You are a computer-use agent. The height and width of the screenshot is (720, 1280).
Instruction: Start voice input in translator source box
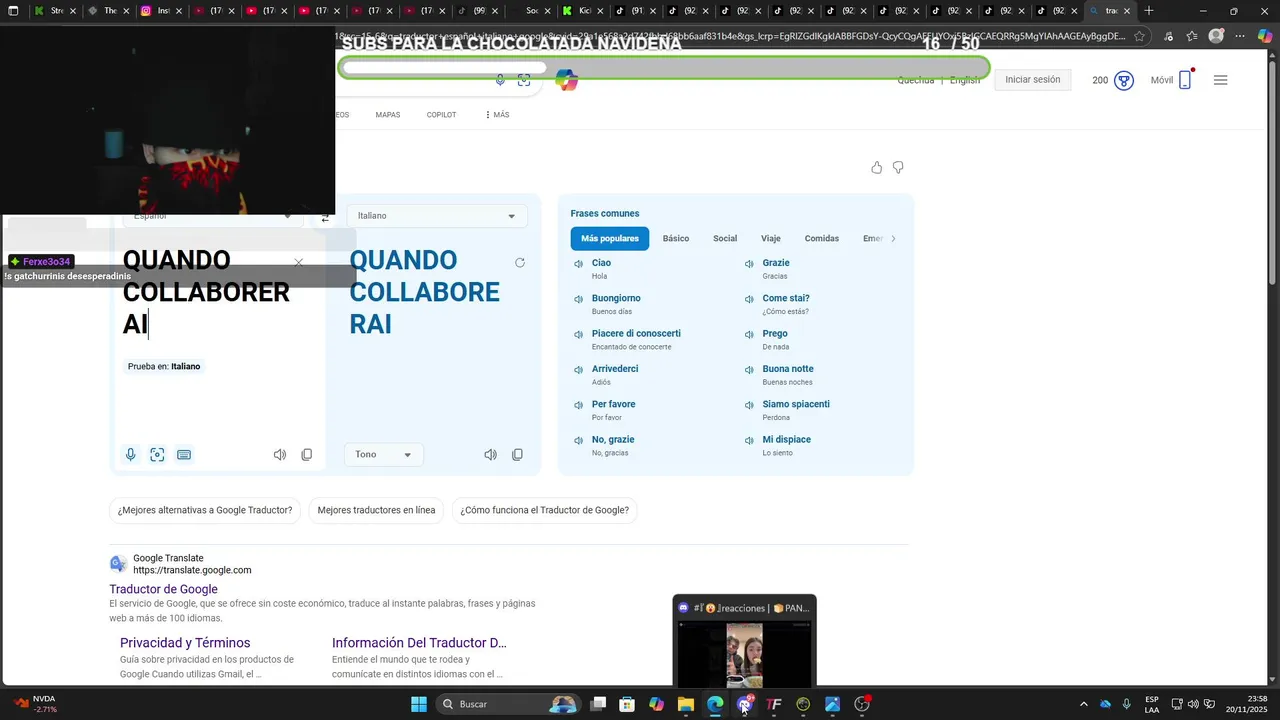130,455
